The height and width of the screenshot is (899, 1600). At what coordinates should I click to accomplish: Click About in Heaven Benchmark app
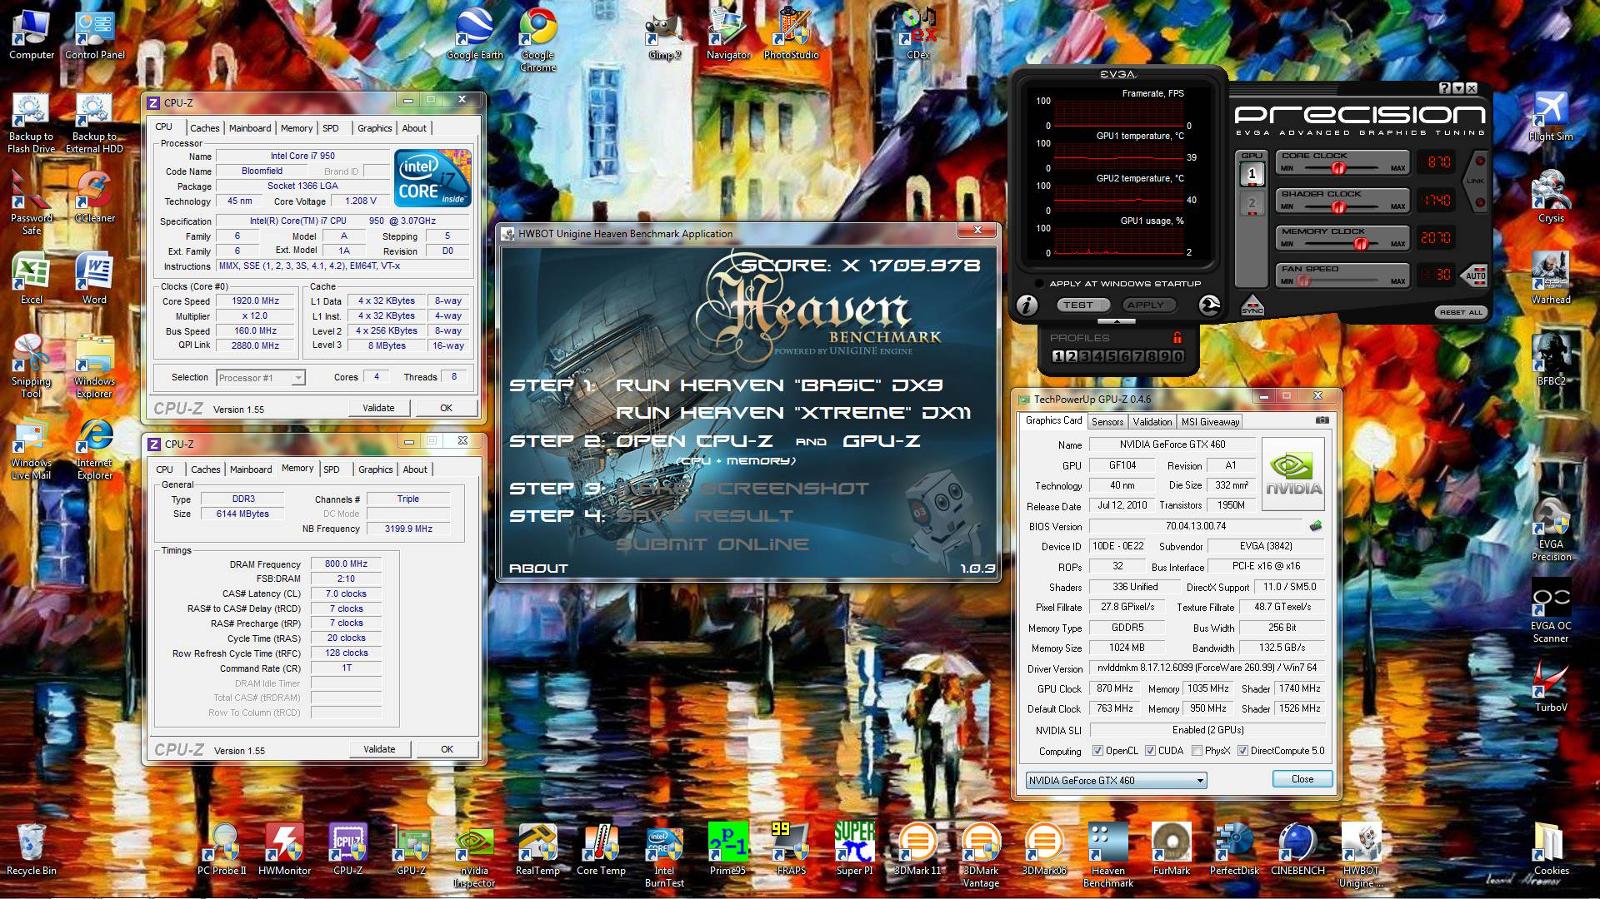[538, 568]
